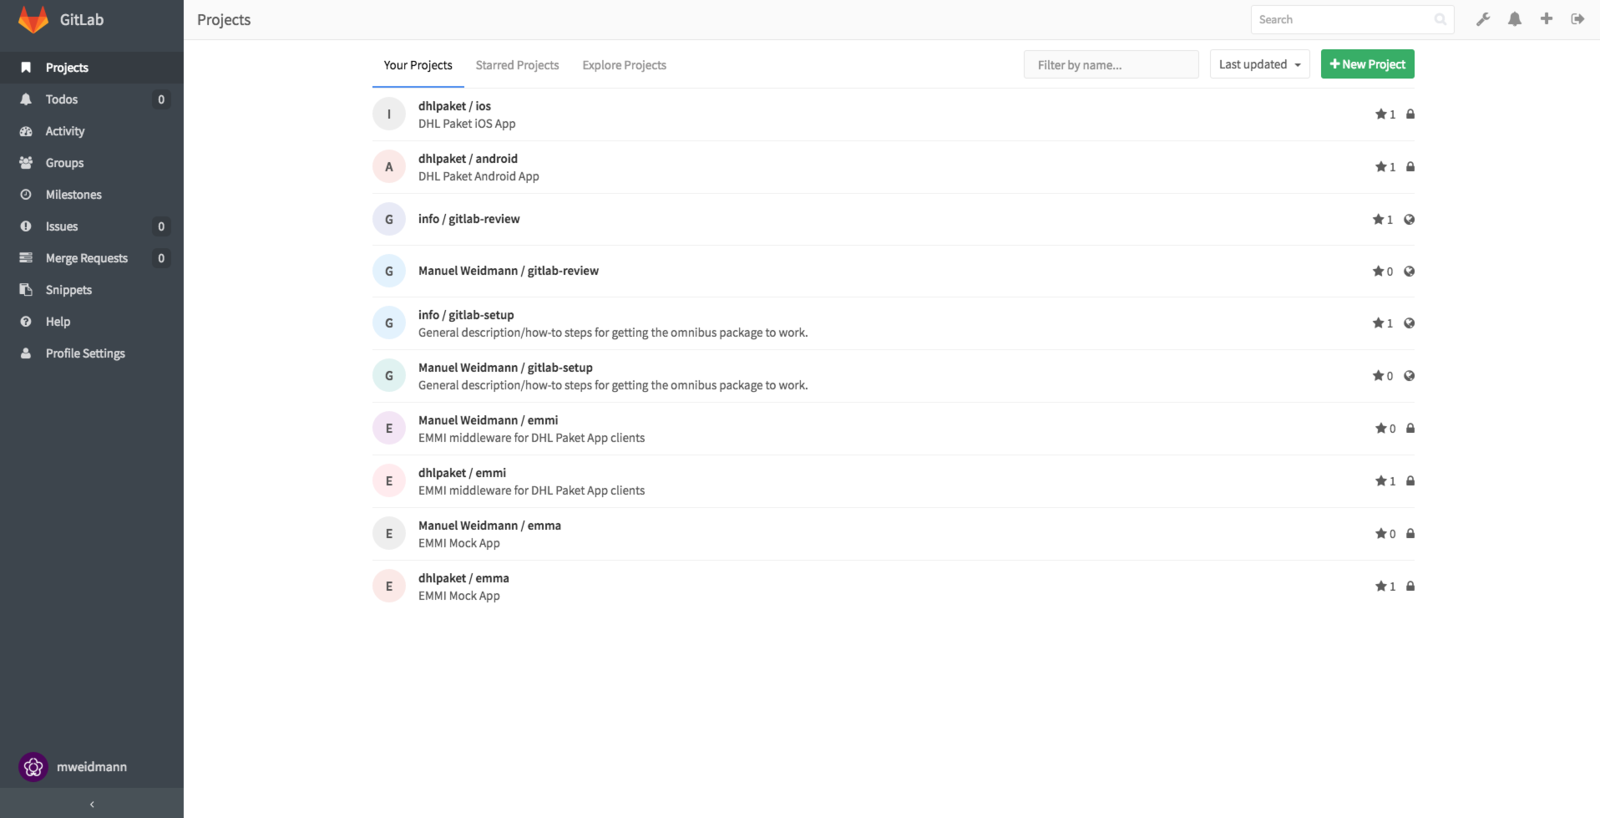This screenshot has height=818, width=1600.
Task: Click the lock icon on dhlpaket / android row
Action: pos(1410,167)
